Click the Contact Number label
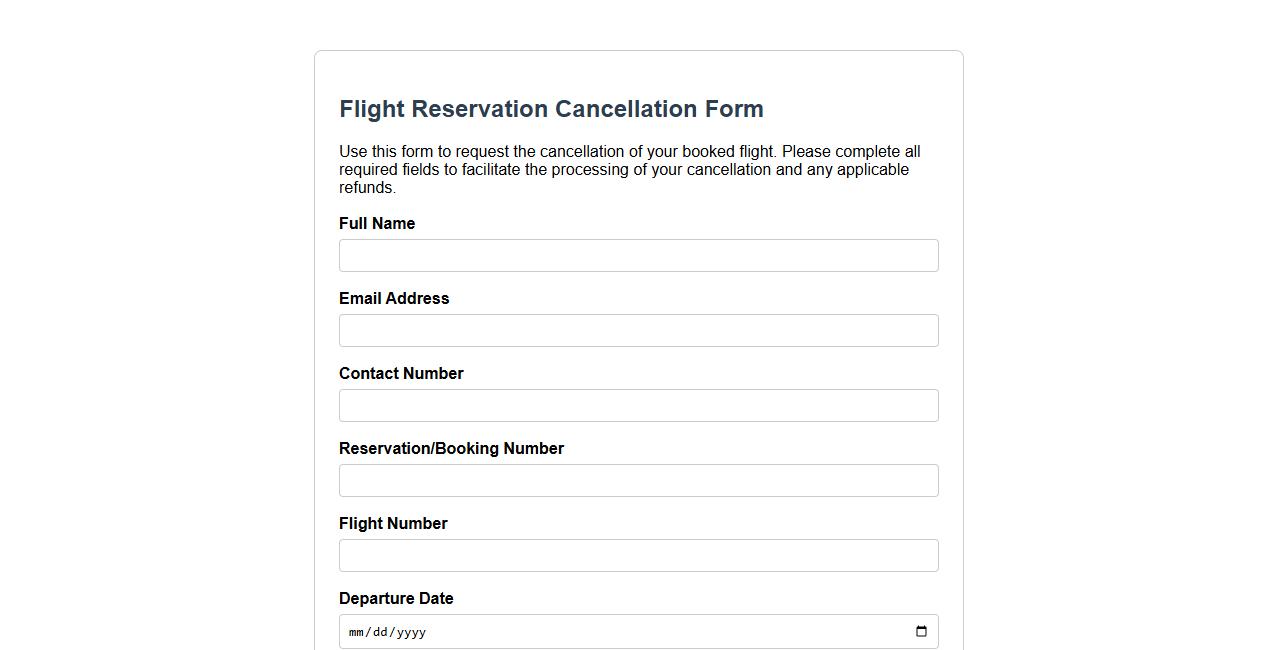Screen dimensions: 1278x650 pyautogui.click(x=401, y=373)
